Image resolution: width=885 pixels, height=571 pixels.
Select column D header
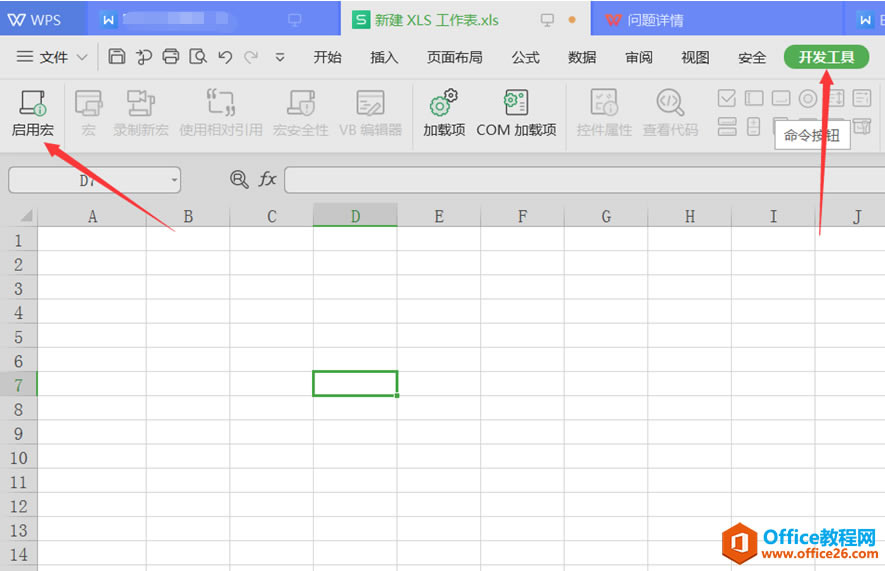[355, 216]
